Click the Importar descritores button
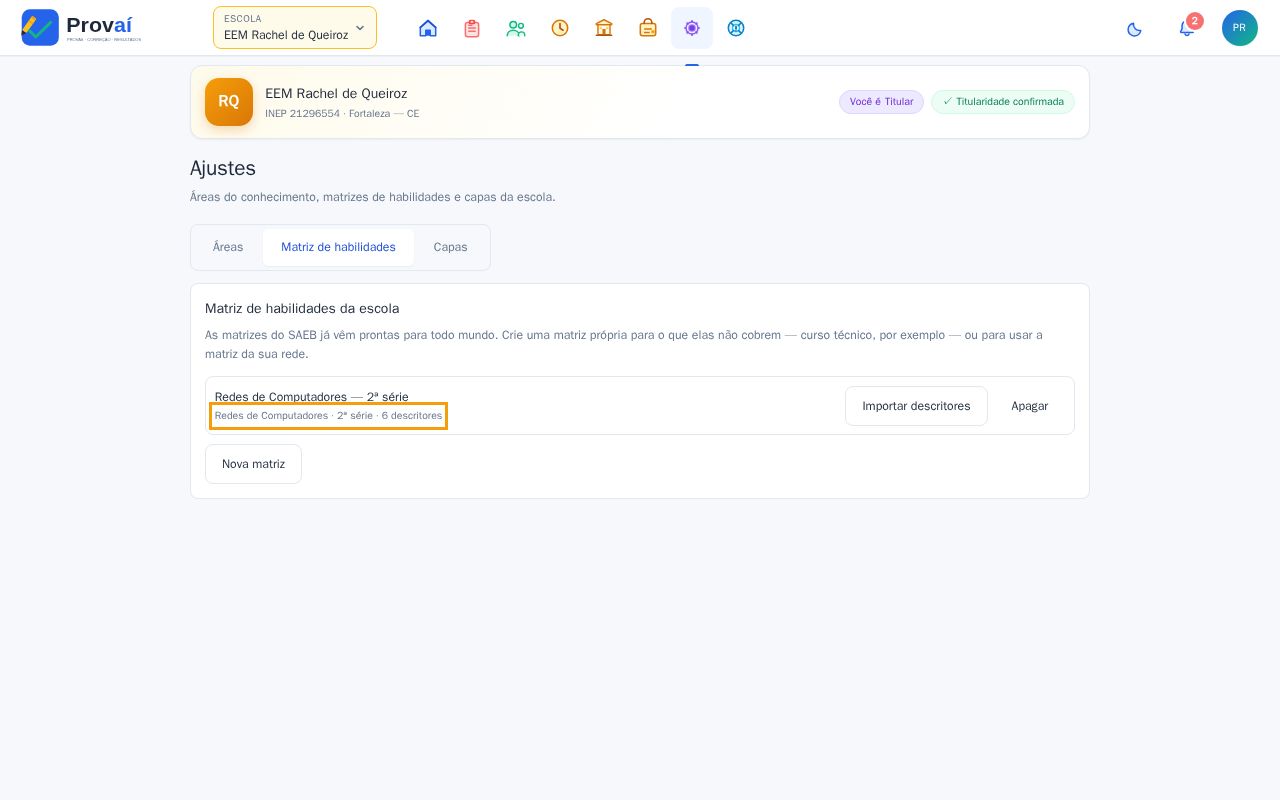Viewport: 1280px width, 800px height. click(916, 406)
